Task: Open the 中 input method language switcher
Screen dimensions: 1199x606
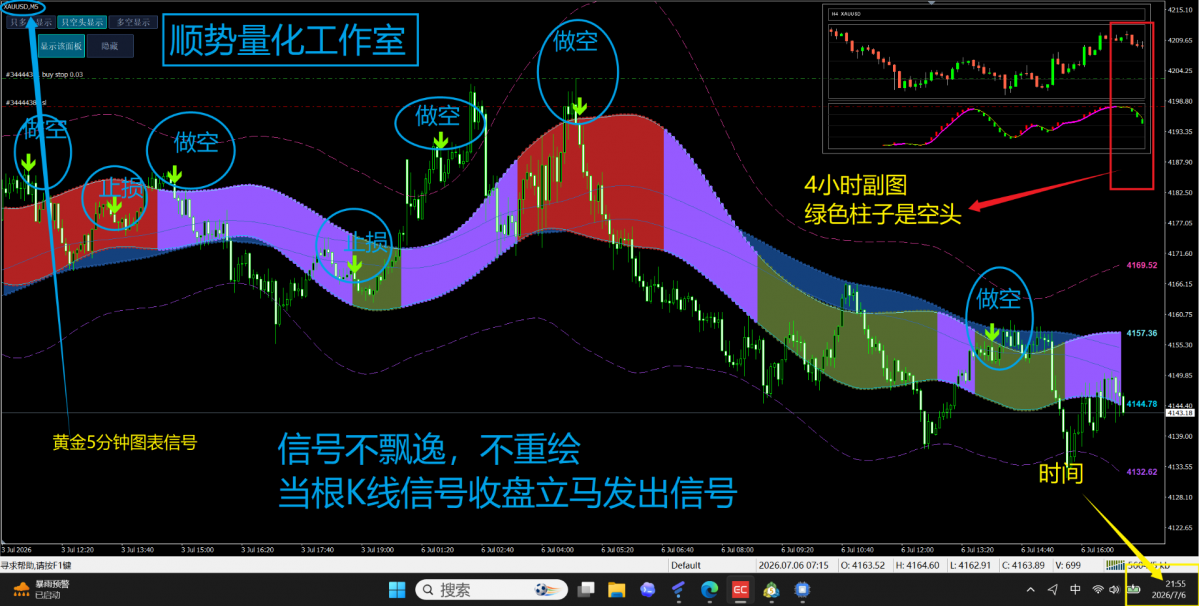Action: click(x=1075, y=589)
